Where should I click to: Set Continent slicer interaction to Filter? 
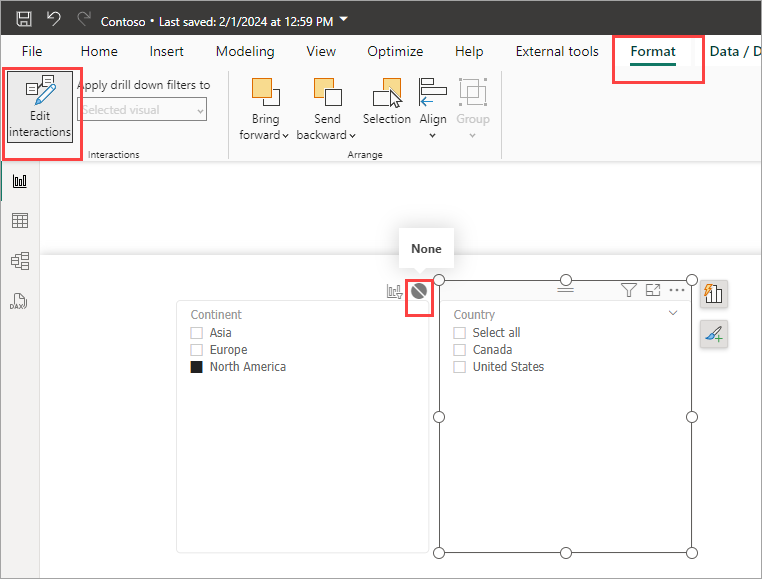click(x=394, y=291)
